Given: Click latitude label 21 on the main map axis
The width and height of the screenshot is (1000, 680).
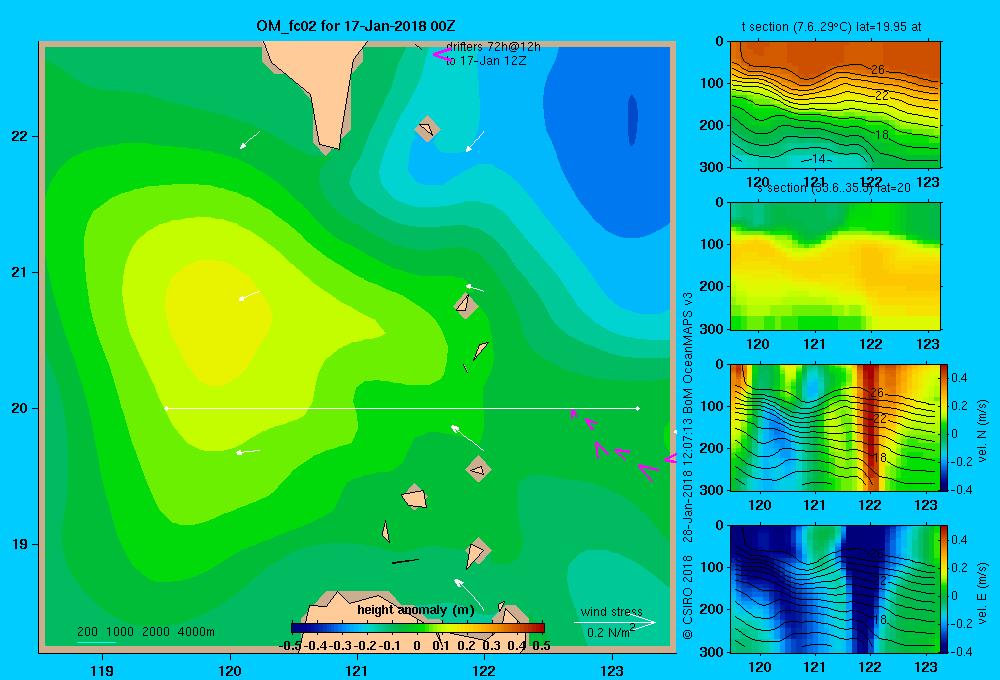Looking at the screenshot, I should pos(20,272).
